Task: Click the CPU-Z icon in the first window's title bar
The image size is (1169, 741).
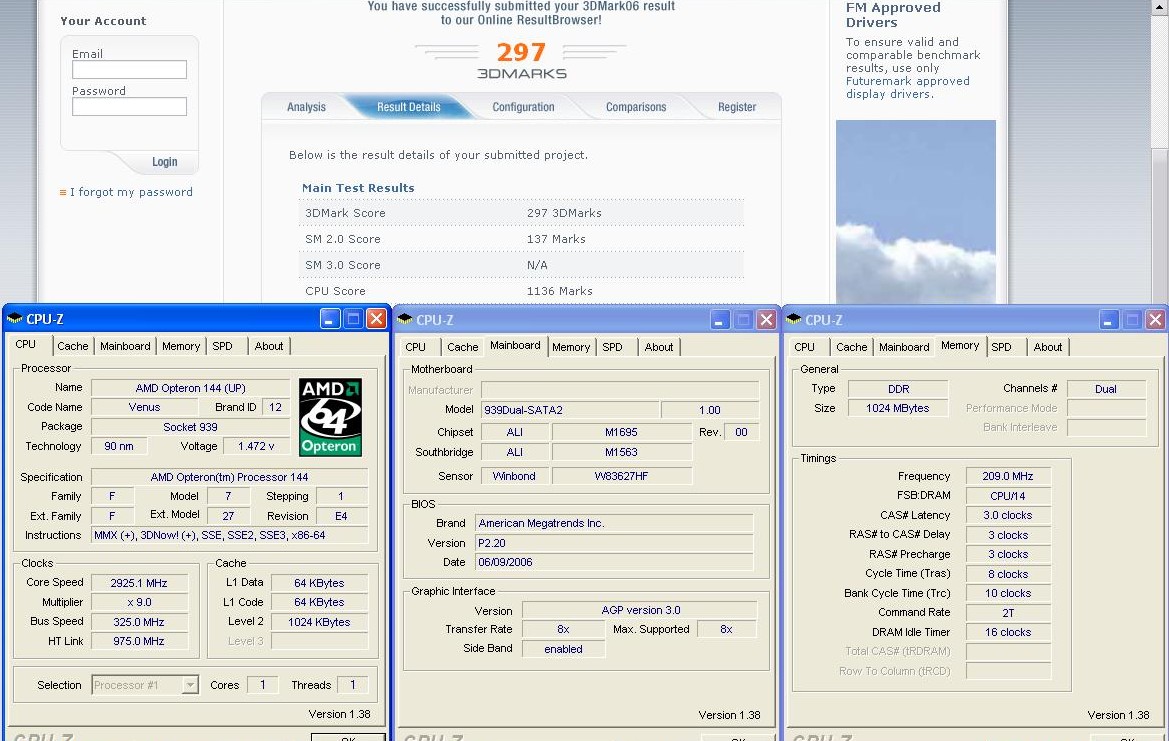Action: coord(14,319)
